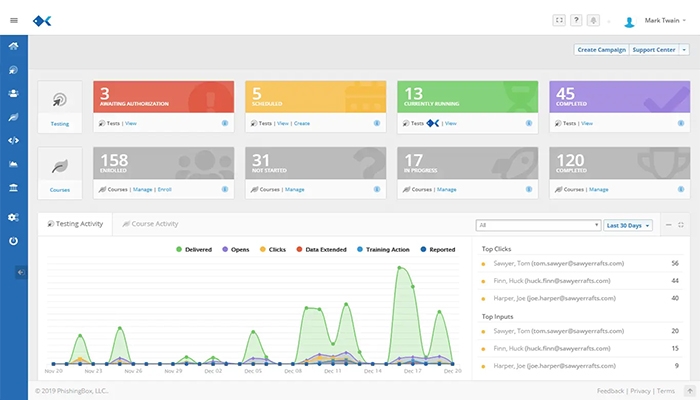Click info icon on Completed courses card
Image resolution: width=700 pixels, height=400 pixels.
click(x=681, y=189)
